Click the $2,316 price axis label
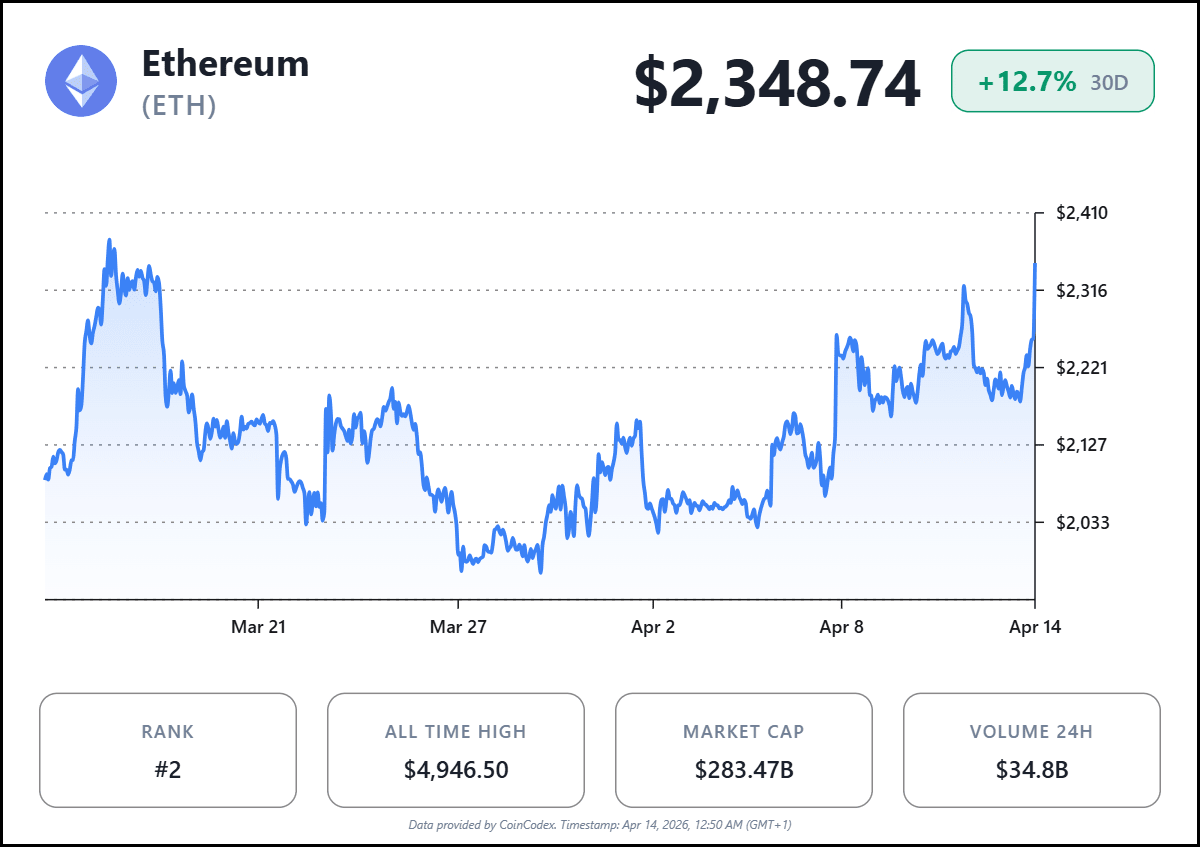The height and width of the screenshot is (847, 1200). pos(1082,291)
